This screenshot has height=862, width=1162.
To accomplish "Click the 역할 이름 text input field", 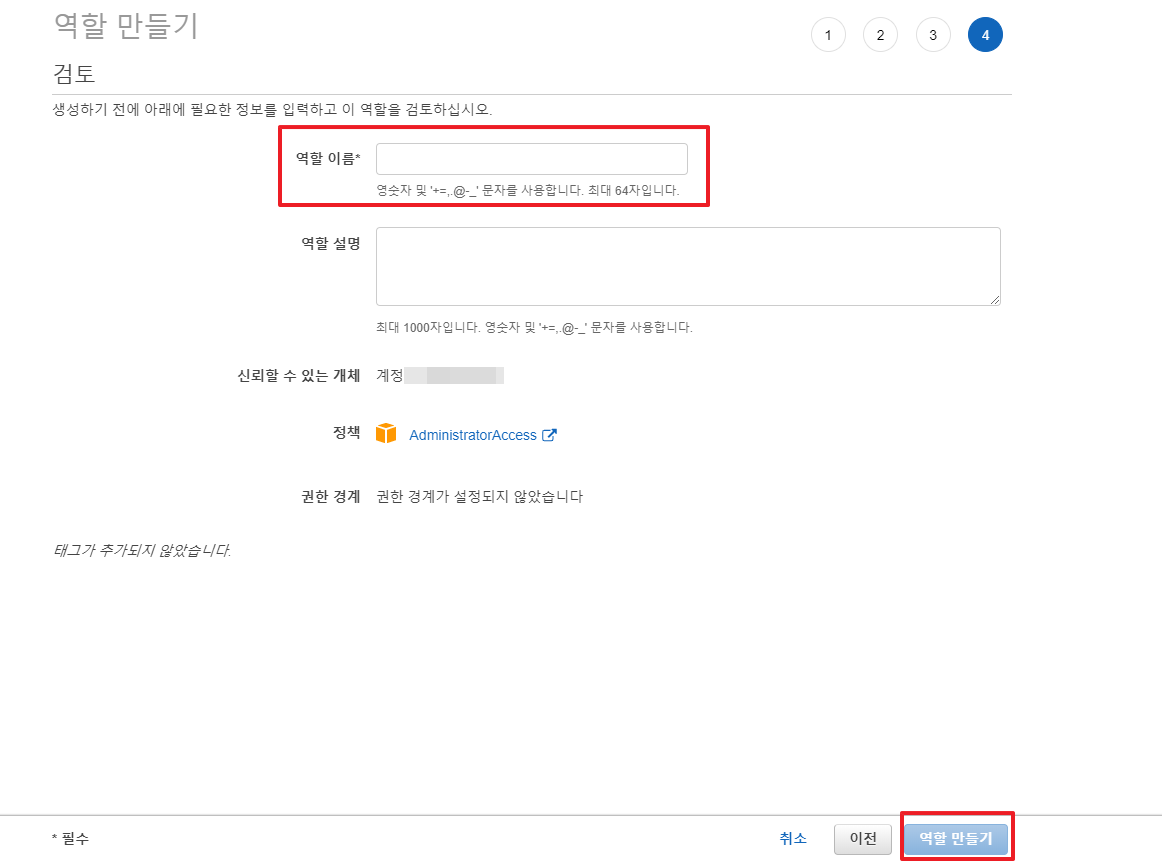I will [531, 159].
